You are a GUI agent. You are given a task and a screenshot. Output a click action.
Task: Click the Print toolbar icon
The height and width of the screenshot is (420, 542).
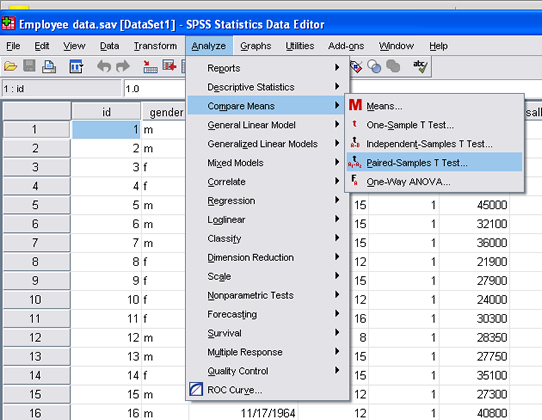(x=49, y=66)
